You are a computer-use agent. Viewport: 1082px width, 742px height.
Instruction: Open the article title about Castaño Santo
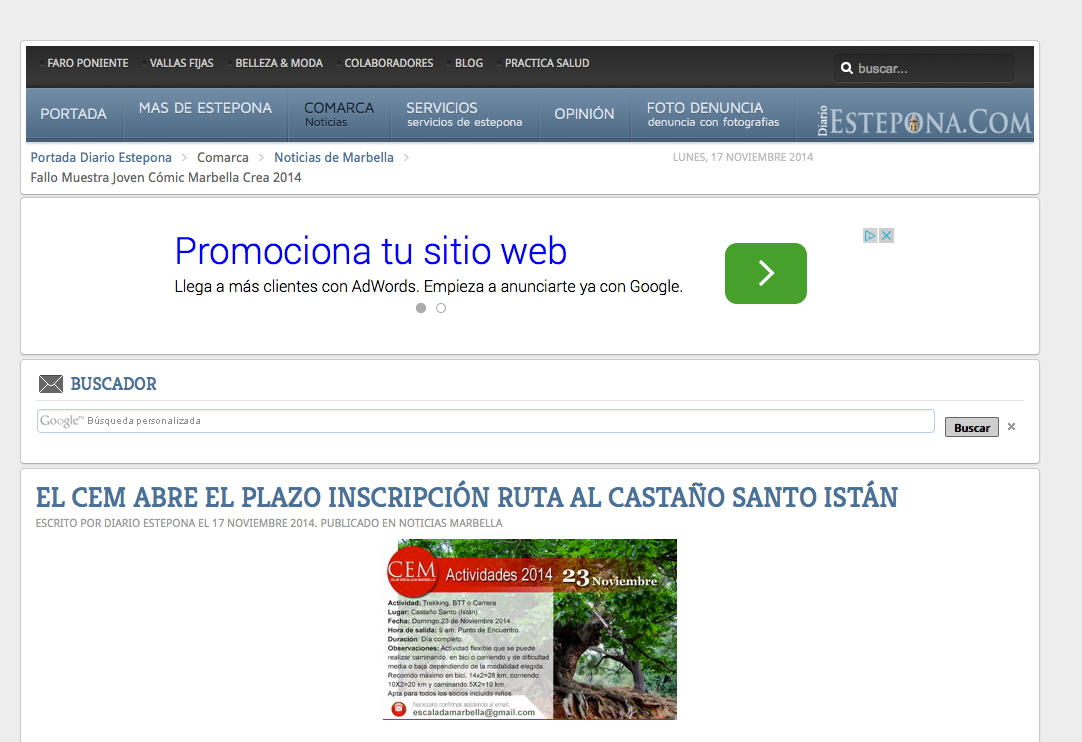[x=466, y=497]
